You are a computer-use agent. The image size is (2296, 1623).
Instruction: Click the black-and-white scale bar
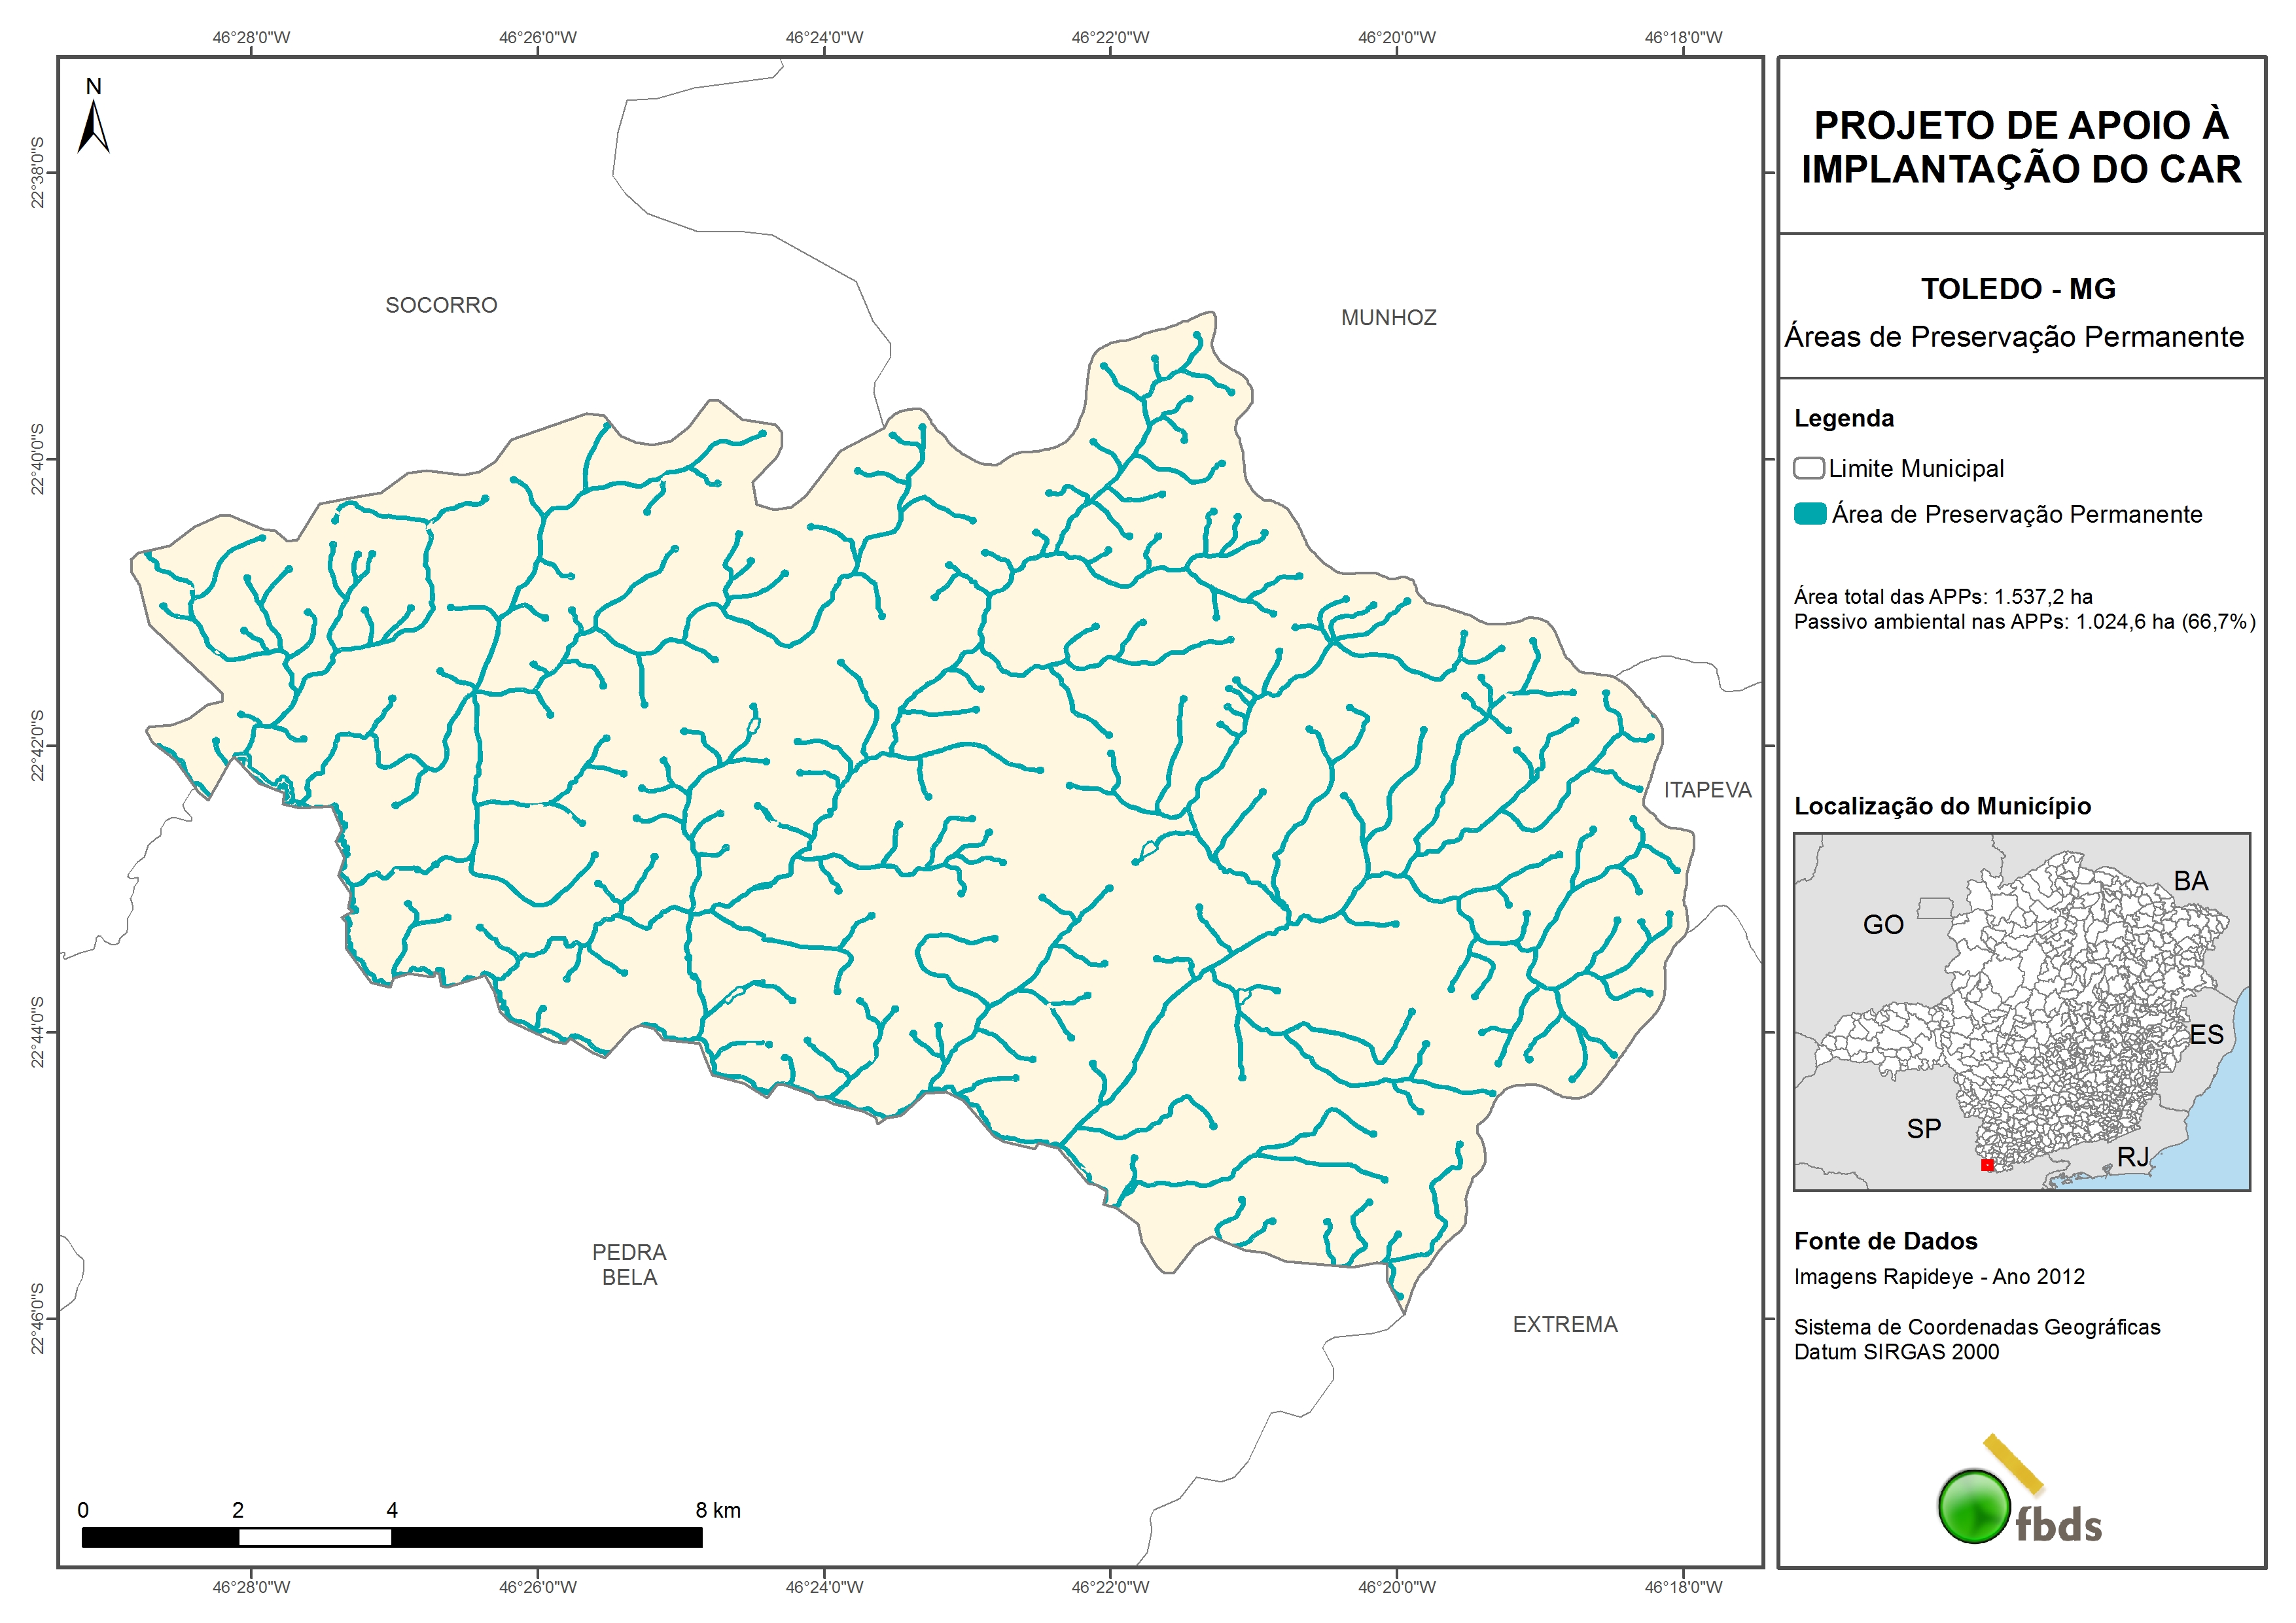391,1537
